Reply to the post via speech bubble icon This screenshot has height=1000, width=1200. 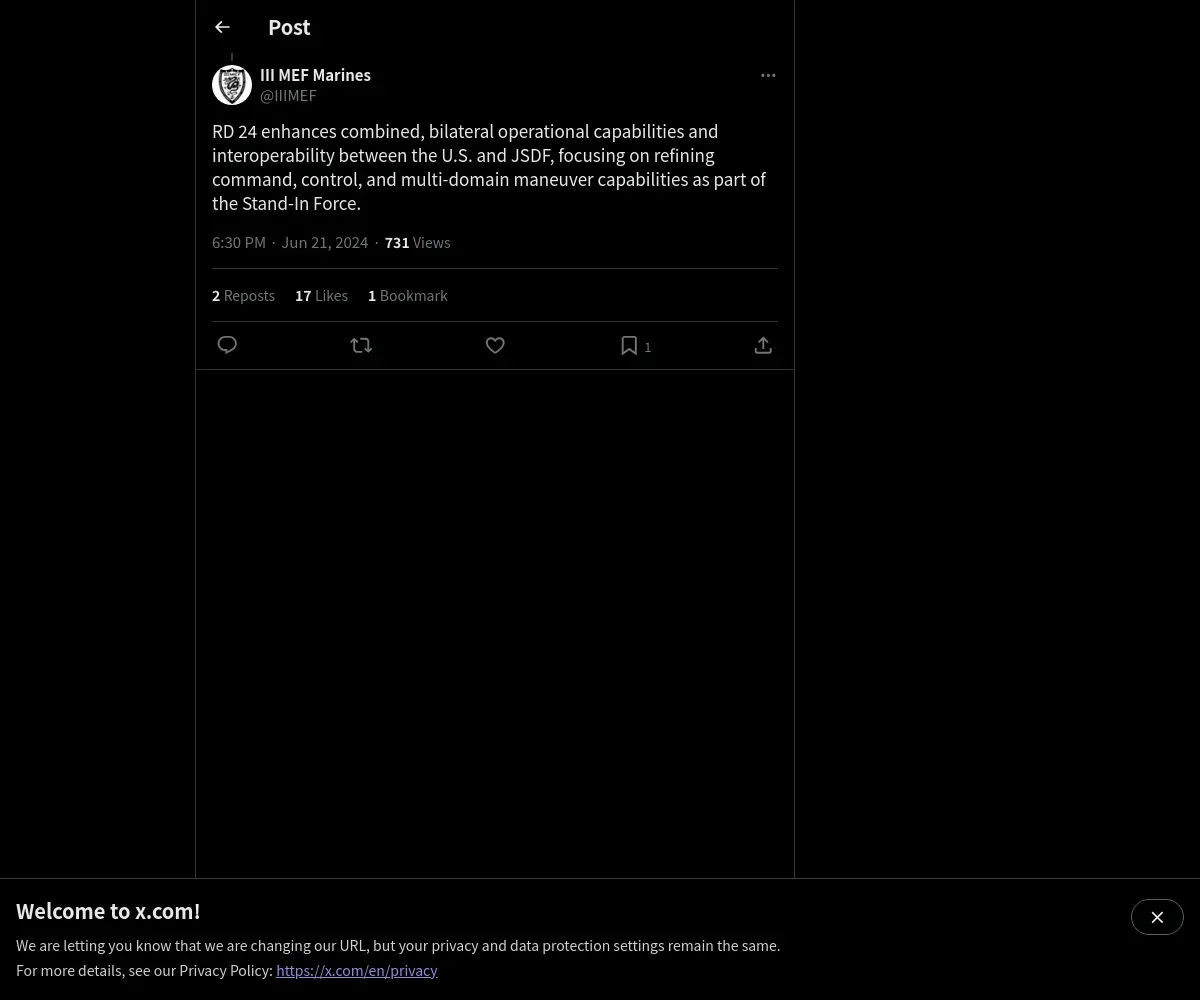227,345
